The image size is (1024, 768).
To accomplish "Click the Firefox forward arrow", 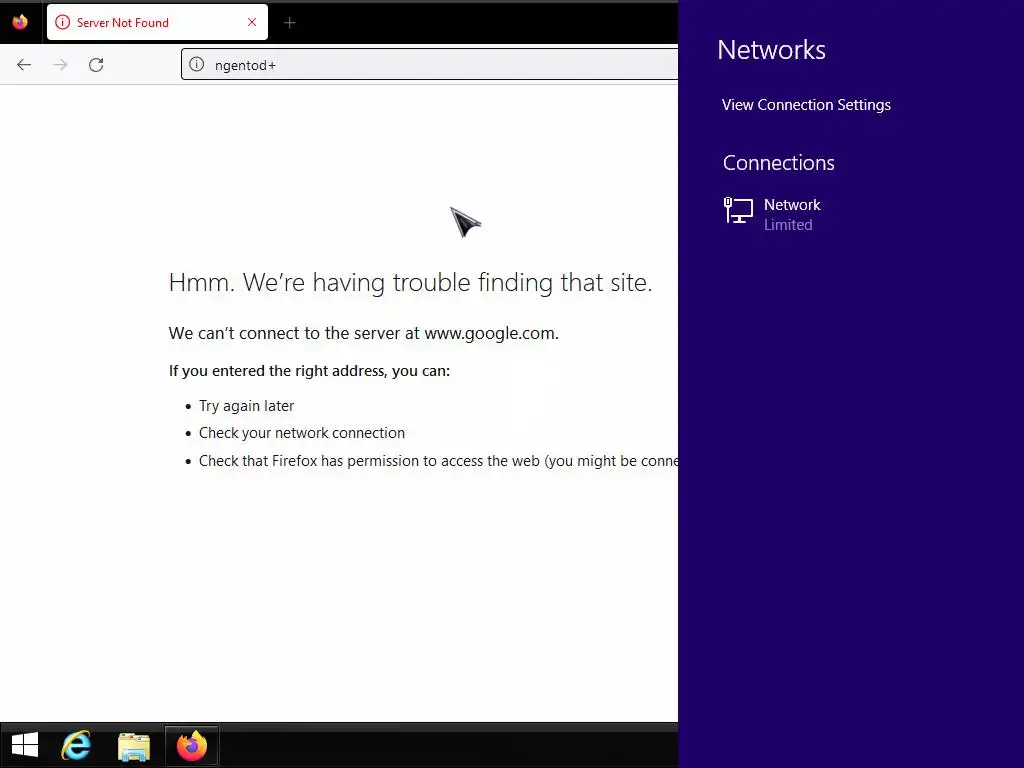I will tap(60, 65).
